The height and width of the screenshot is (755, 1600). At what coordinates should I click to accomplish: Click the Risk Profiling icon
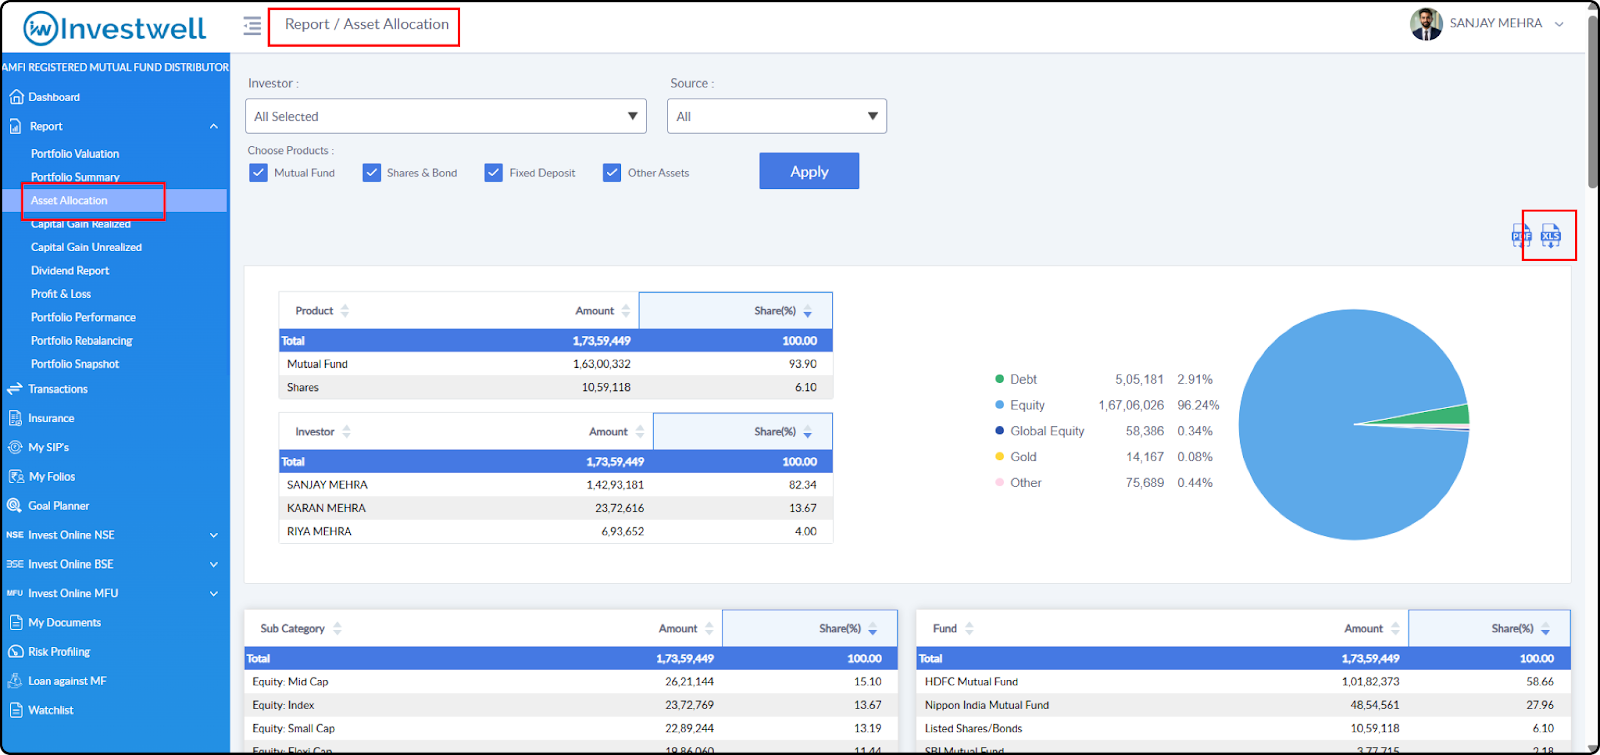pyautogui.click(x=16, y=652)
